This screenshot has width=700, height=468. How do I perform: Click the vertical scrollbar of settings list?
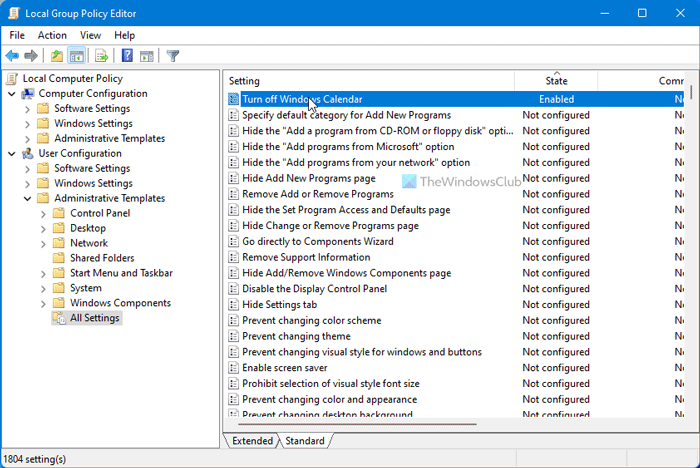690,250
